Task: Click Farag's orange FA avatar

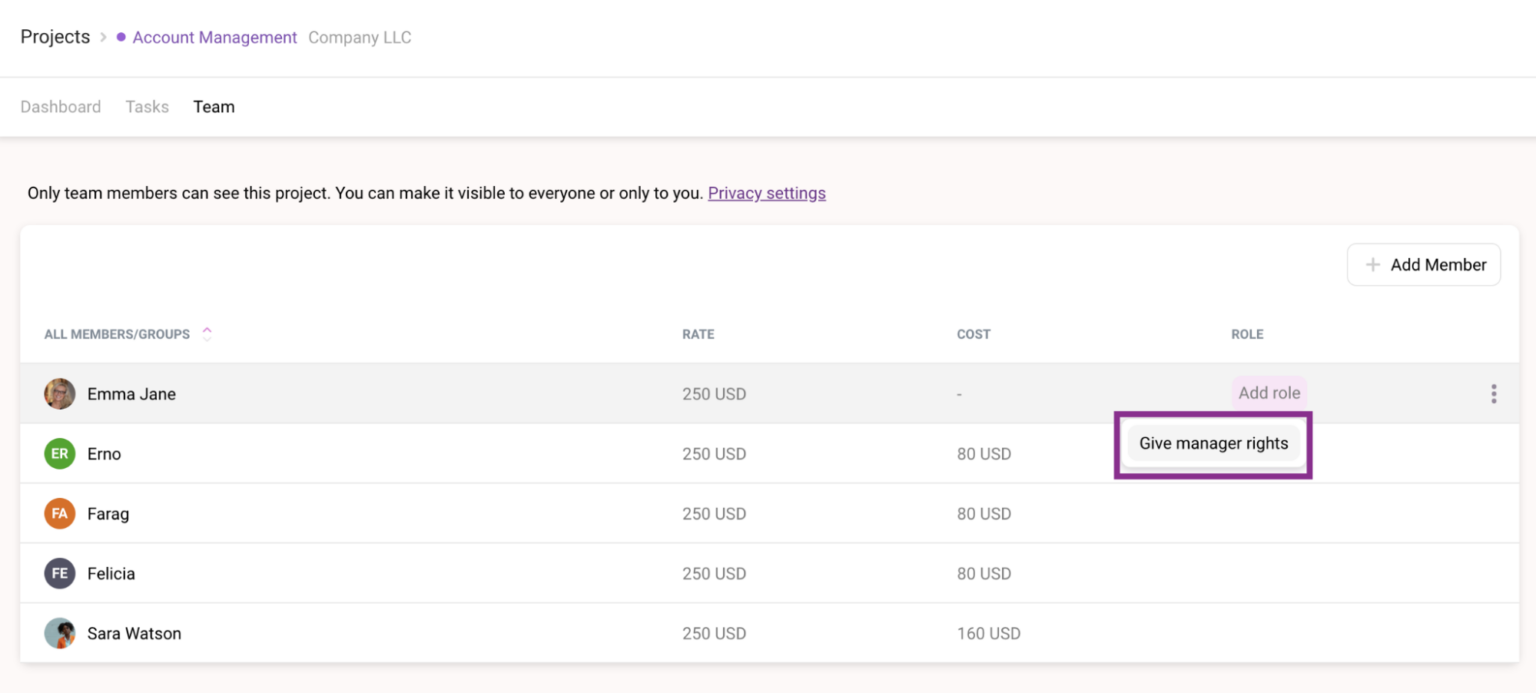Action: 60,514
